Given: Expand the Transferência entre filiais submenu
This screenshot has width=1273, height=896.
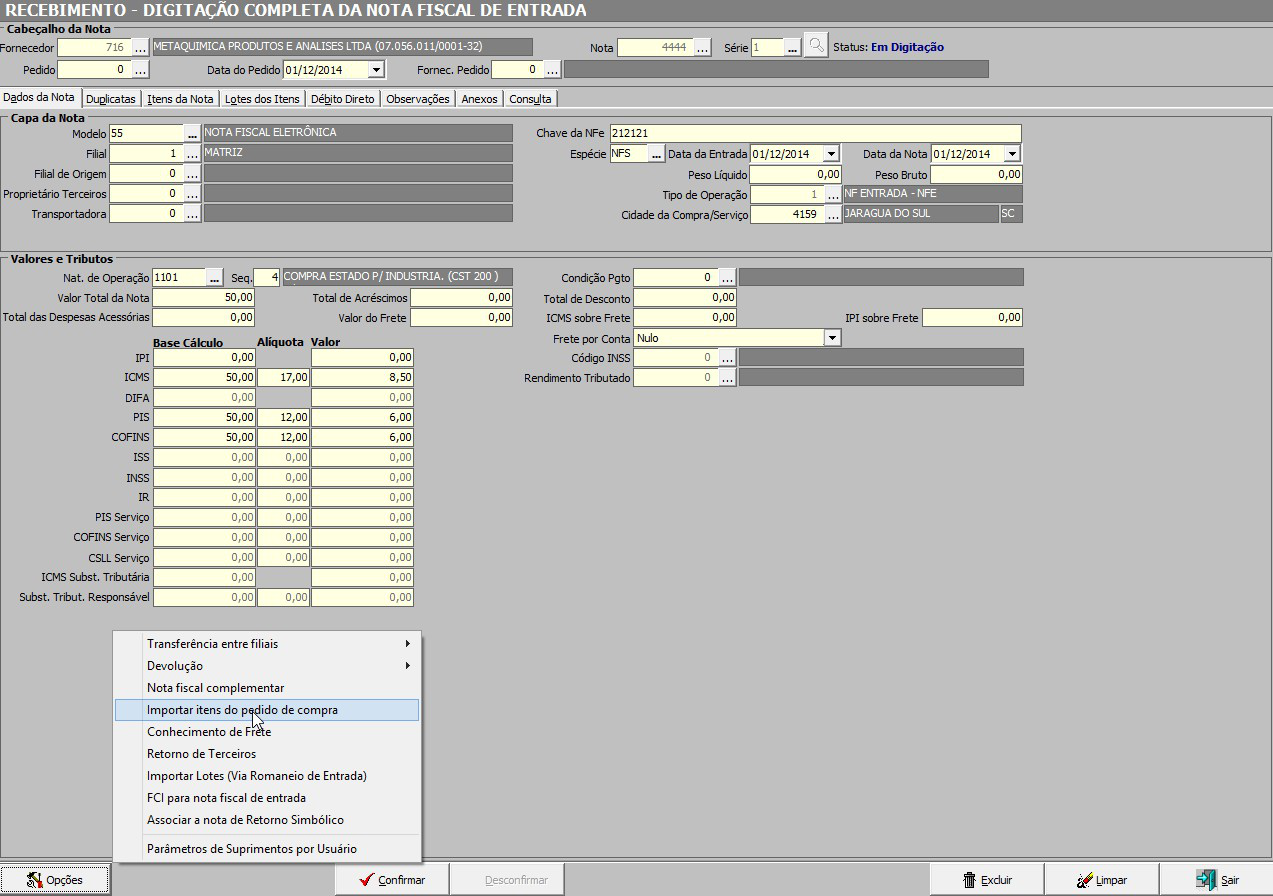Looking at the screenshot, I should pyautogui.click(x=407, y=644).
